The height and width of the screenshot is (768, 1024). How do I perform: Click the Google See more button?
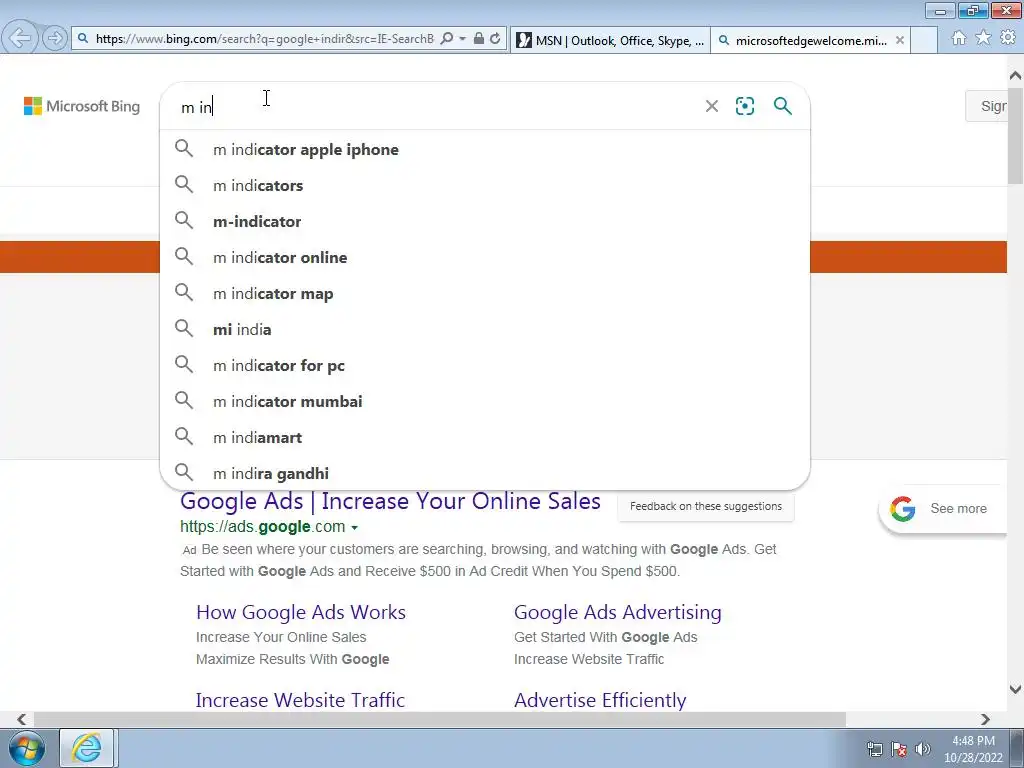[x=943, y=509]
